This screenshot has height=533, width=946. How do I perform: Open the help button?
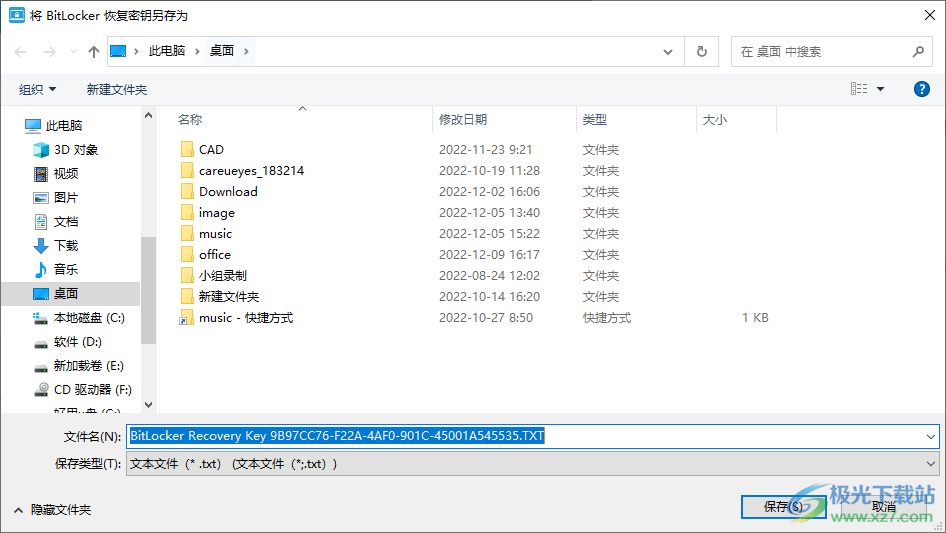tap(921, 89)
